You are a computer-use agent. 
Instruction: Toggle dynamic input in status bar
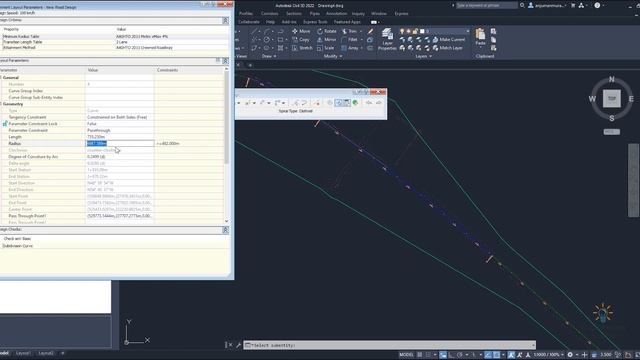[x=443, y=355]
